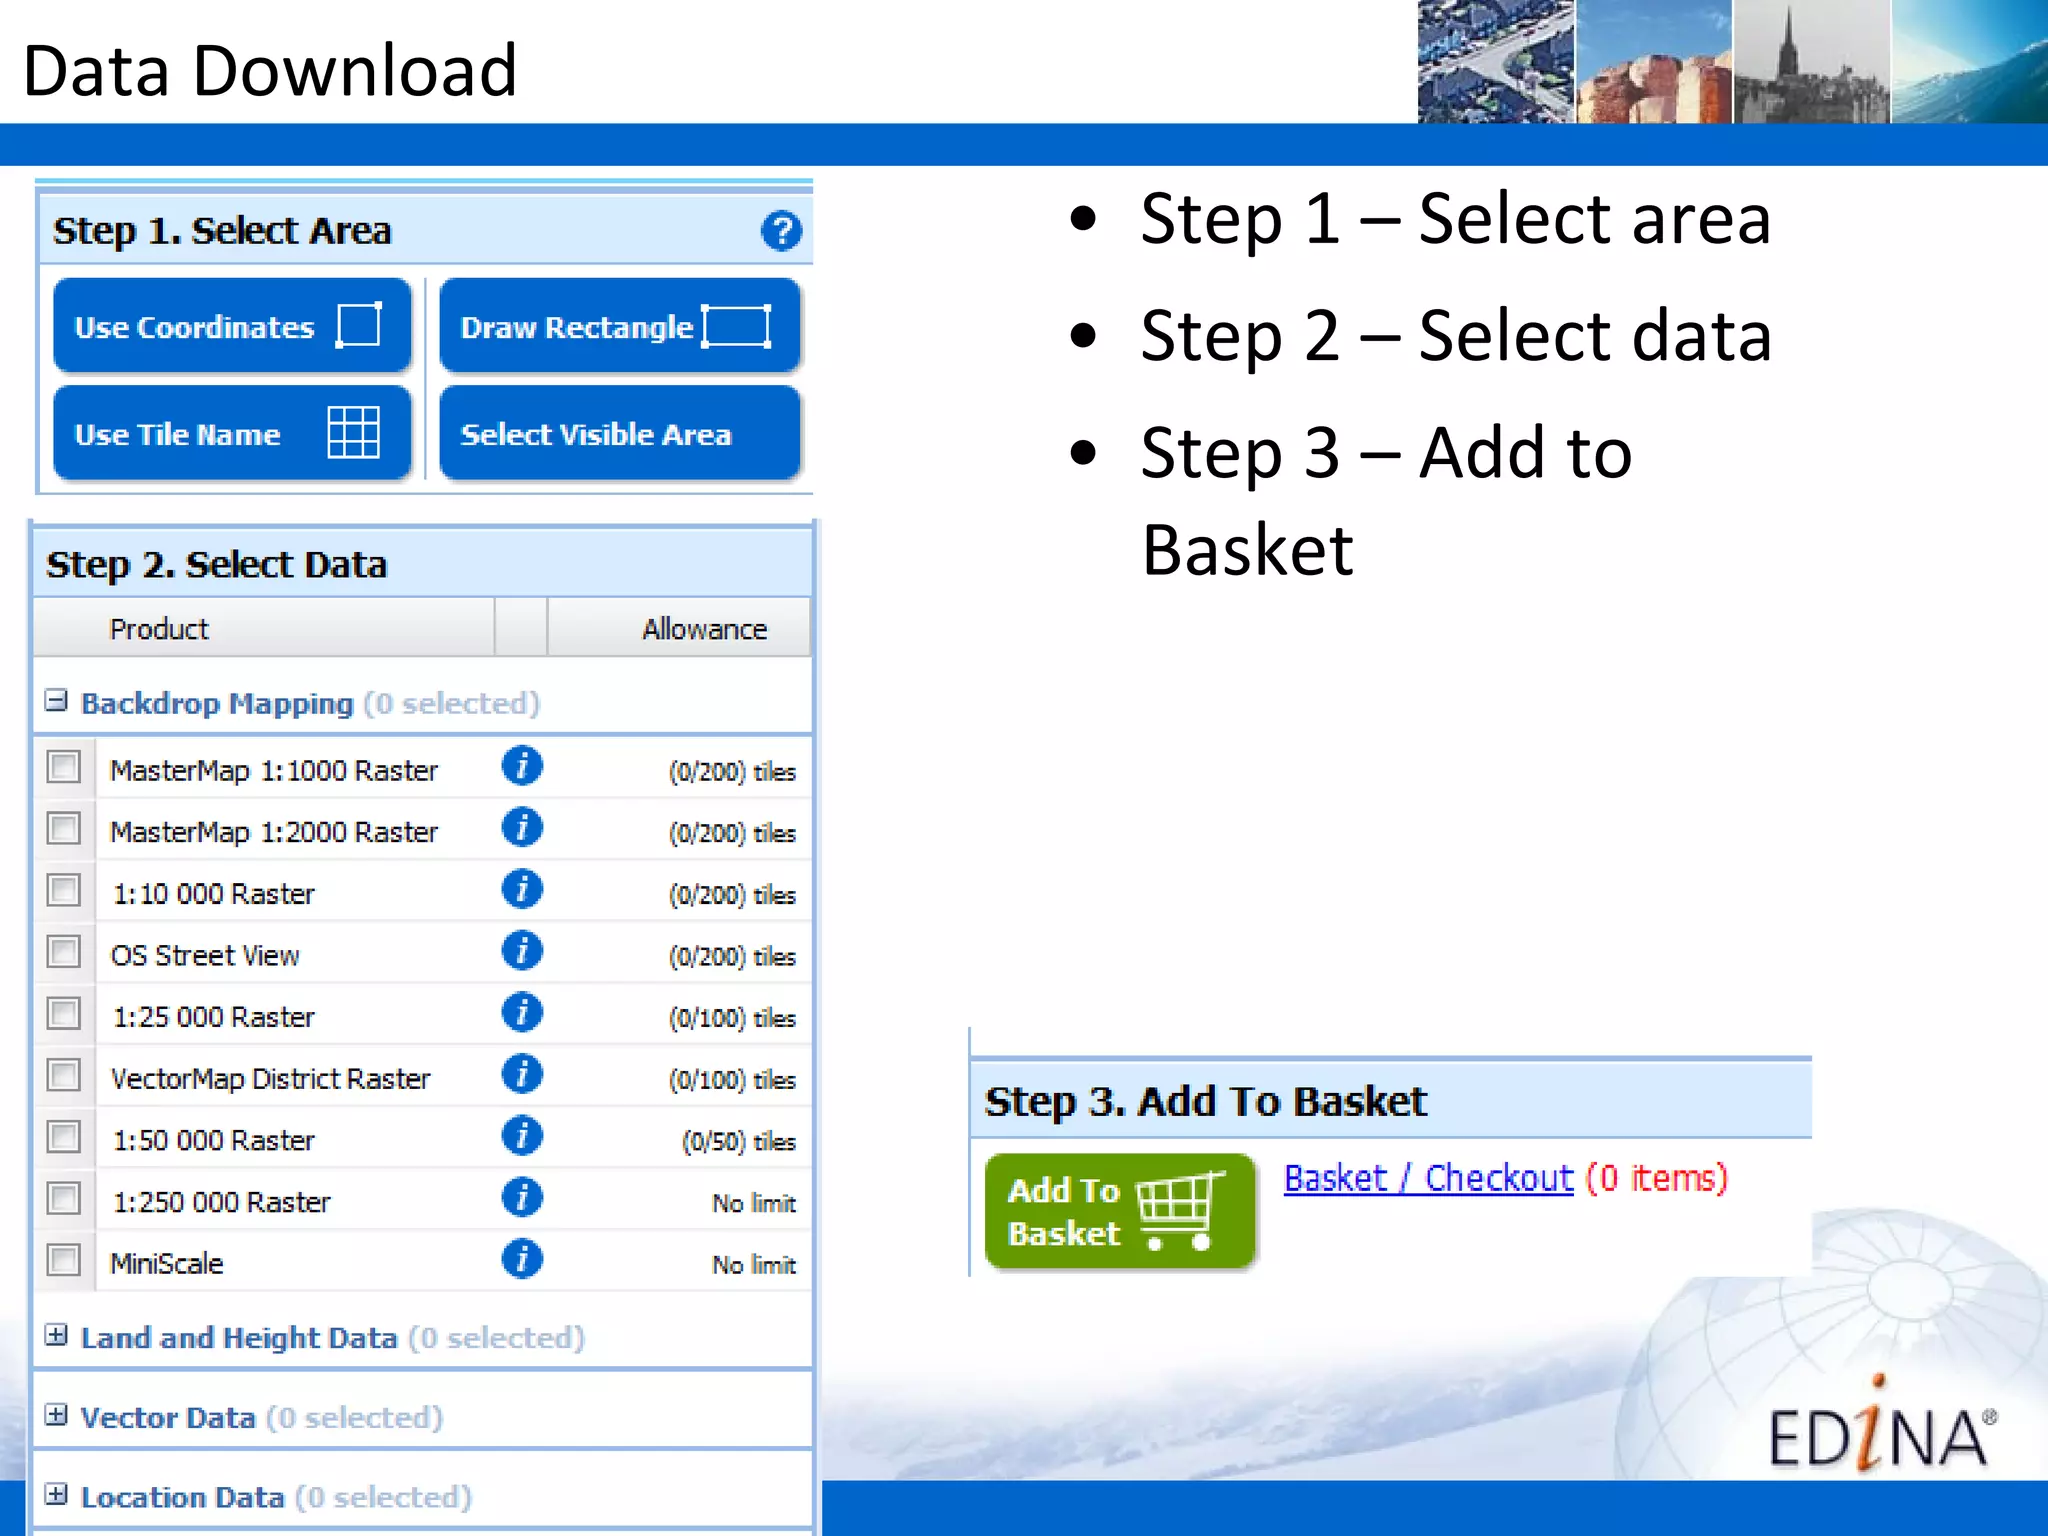Click the "(0/50) tiles" allowance text

739,1141
